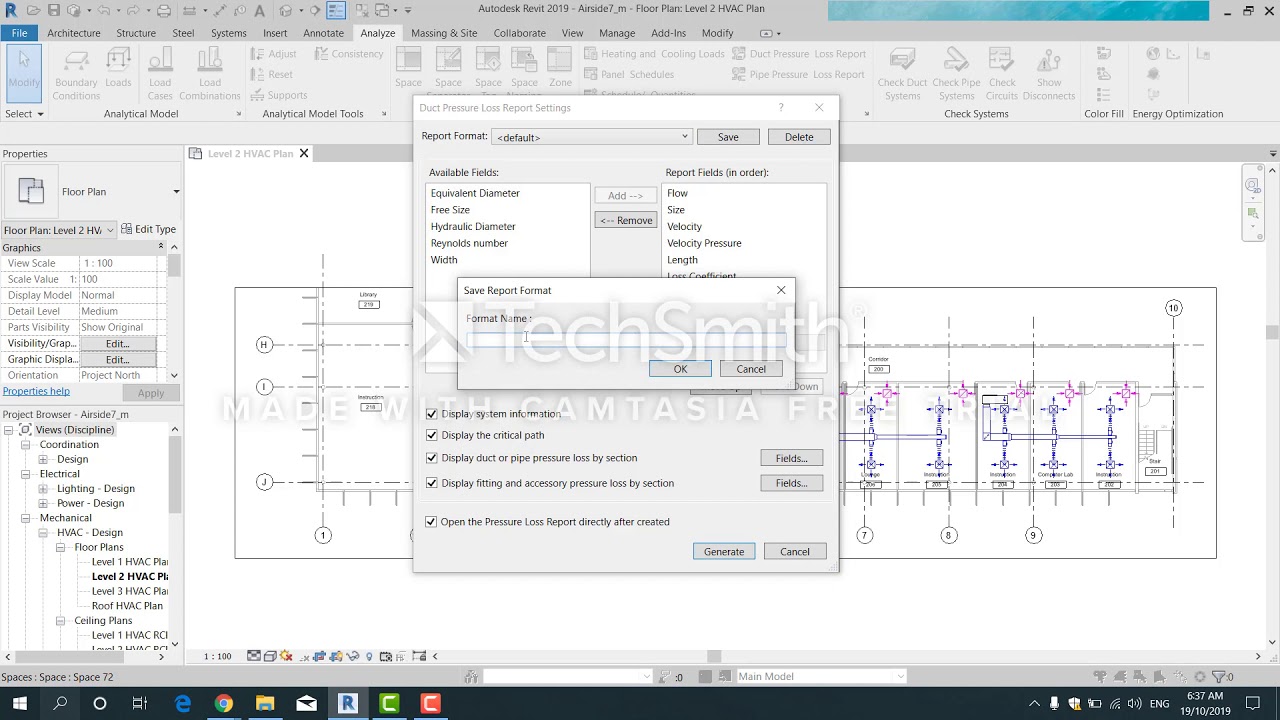Open the Report Format dropdown
This screenshot has height=720, width=1280.
591,137
